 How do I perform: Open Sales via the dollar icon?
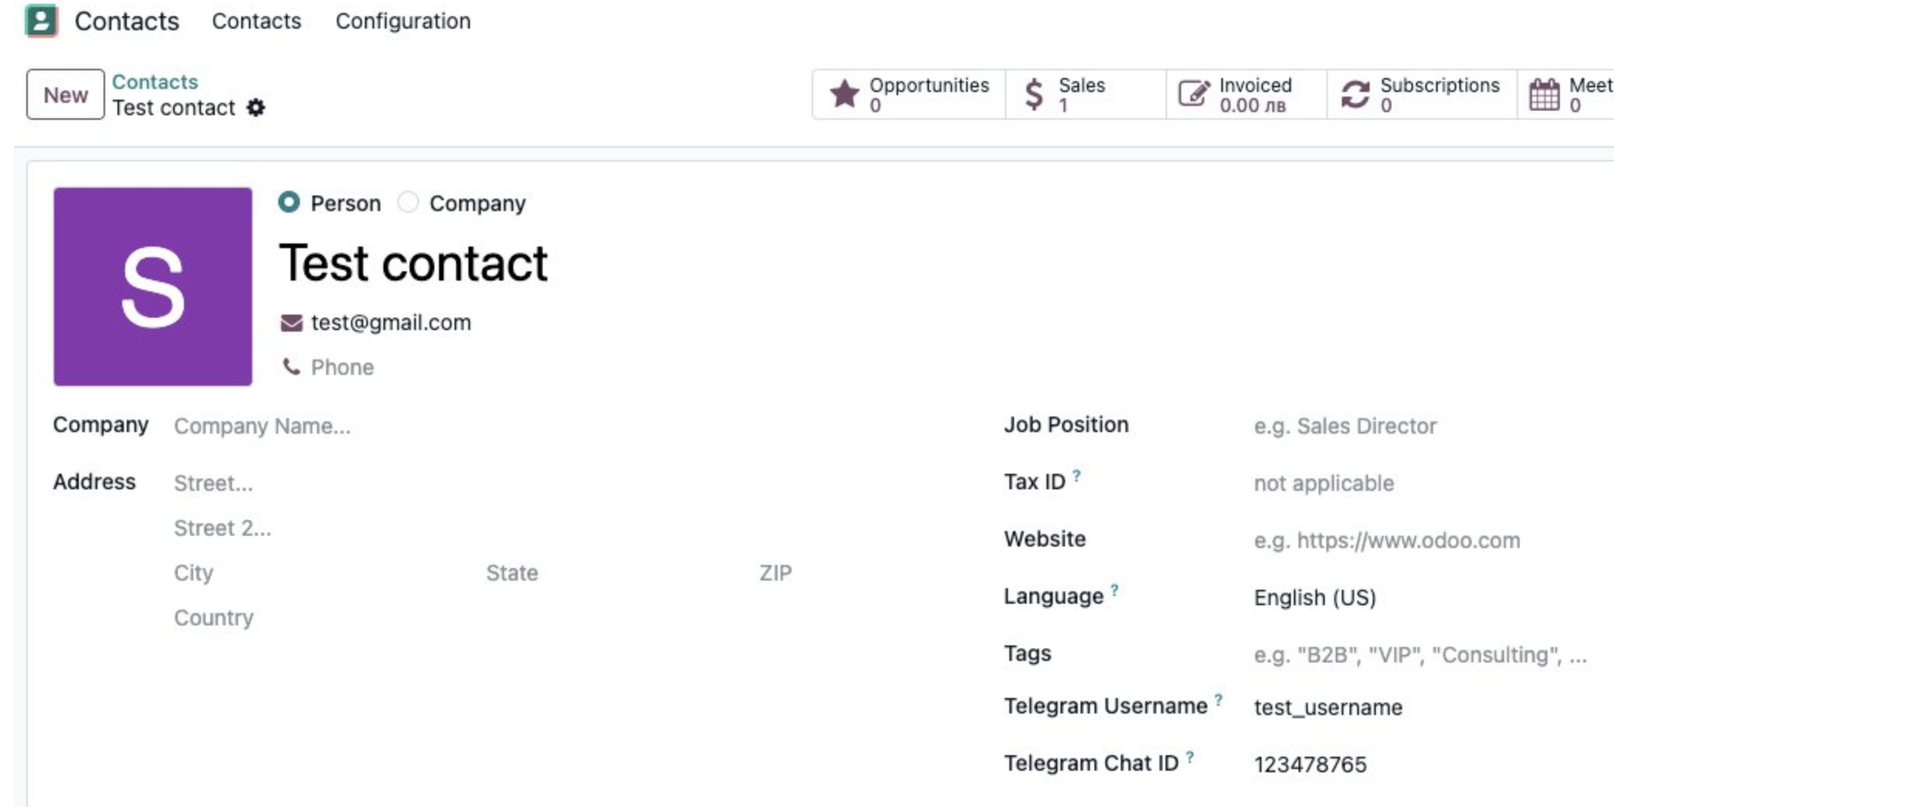[x=1034, y=94]
